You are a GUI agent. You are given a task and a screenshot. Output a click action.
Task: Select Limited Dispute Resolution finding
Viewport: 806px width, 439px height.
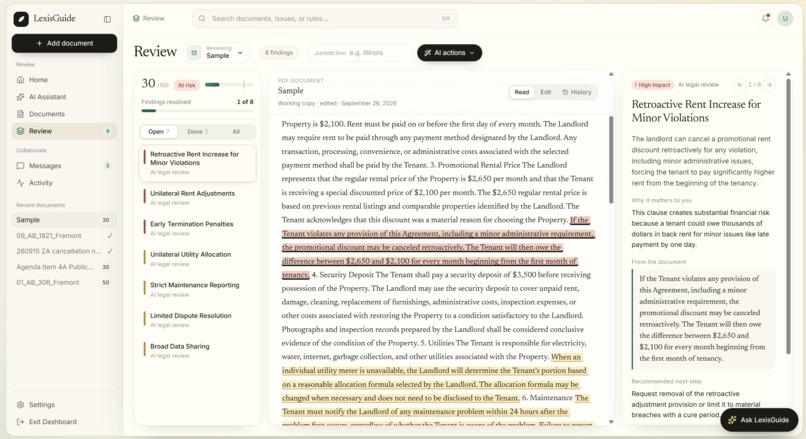click(x=197, y=320)
